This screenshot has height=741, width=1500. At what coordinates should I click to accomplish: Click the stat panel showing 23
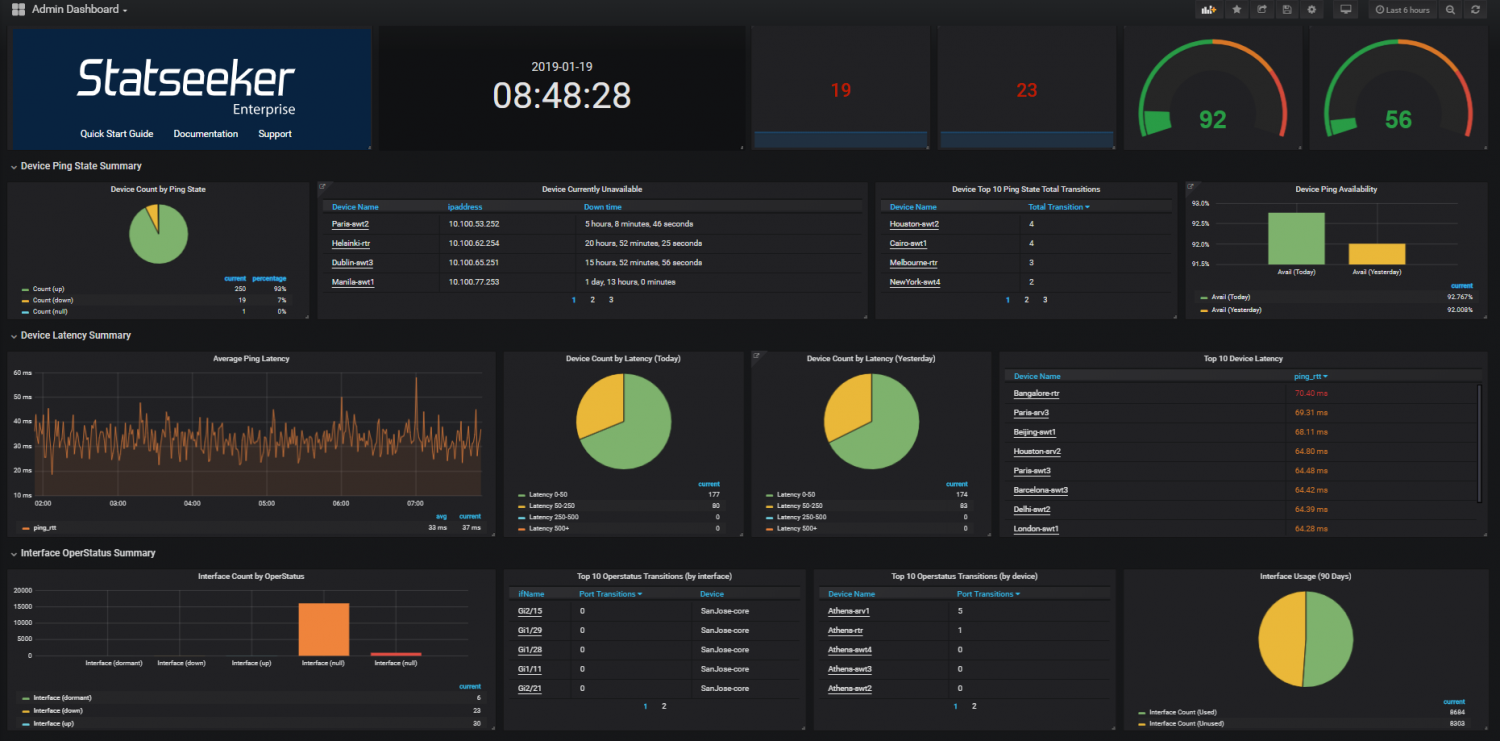pos(1027,88)
